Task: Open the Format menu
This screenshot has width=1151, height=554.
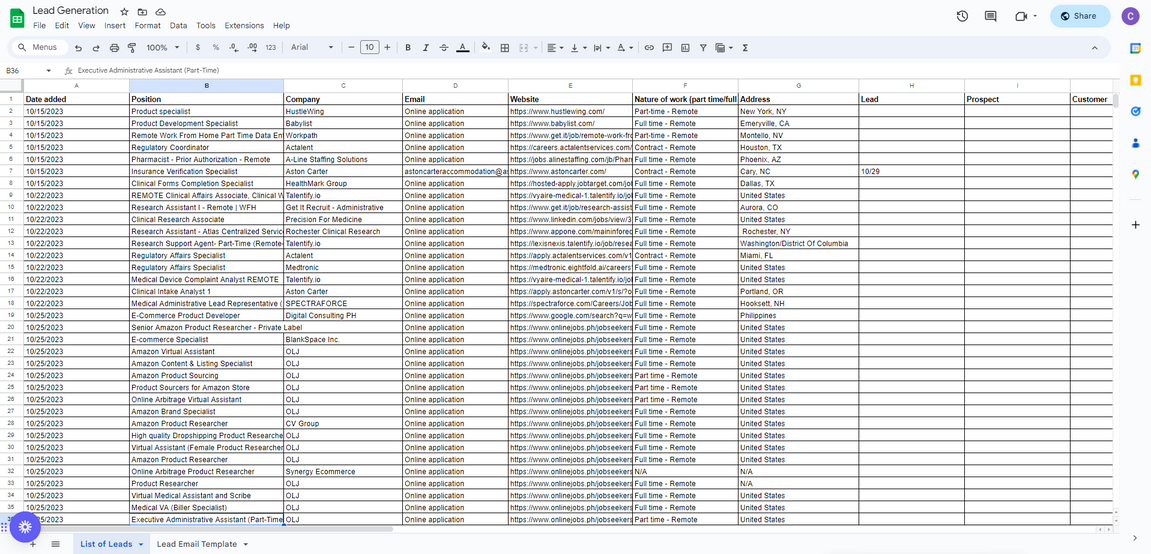Action: (148, 26)
